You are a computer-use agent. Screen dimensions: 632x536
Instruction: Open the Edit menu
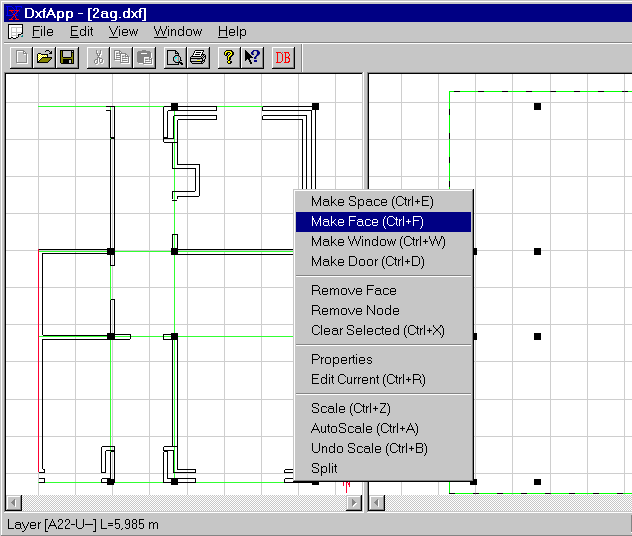pyautogui.click(x=81, y=31)
